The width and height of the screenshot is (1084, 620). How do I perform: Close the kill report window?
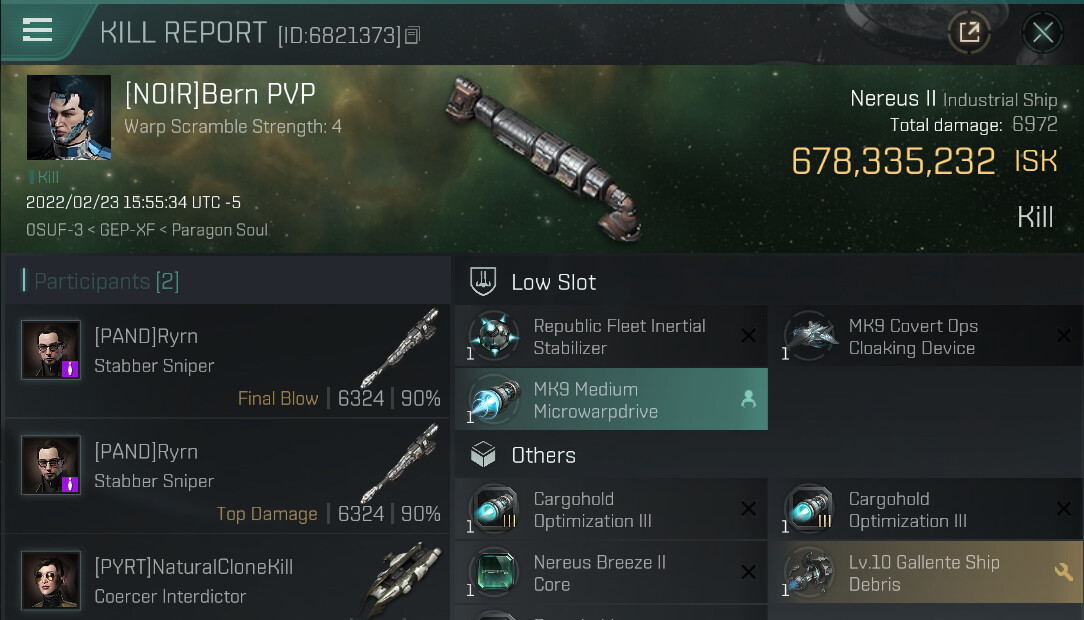tap(1042, 33)
